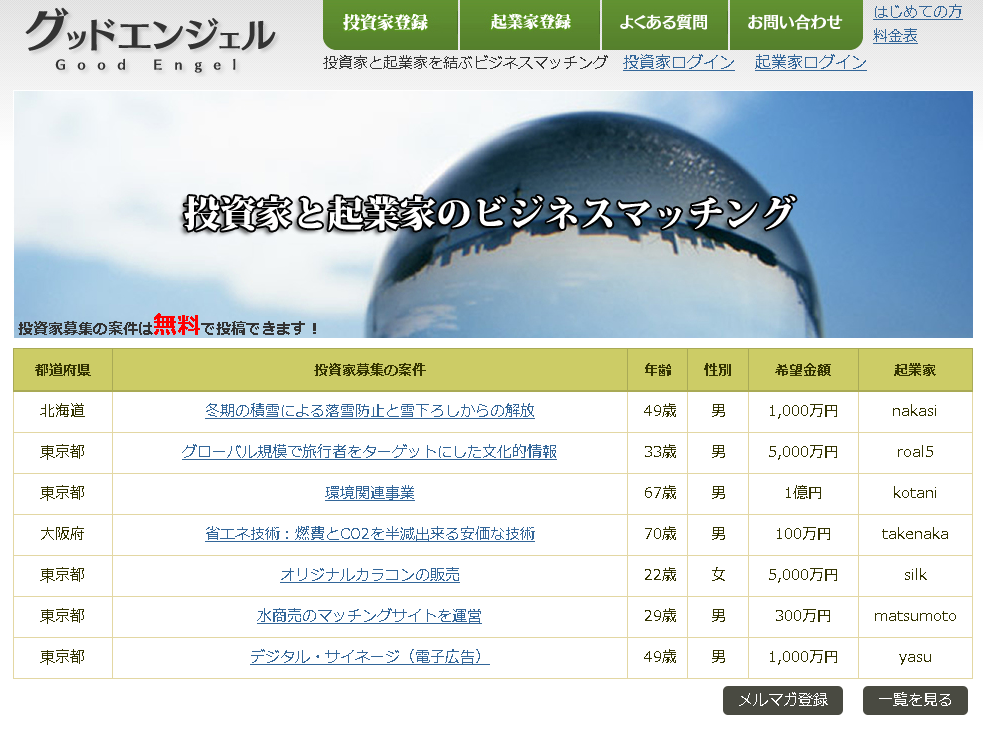Open オリジナルカラコンの販売 project link

click(370, 574)
